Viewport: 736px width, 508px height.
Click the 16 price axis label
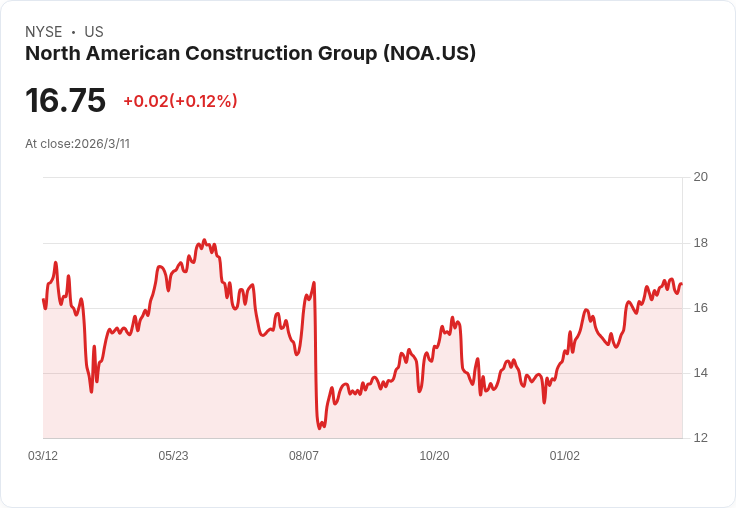(701, 308)
